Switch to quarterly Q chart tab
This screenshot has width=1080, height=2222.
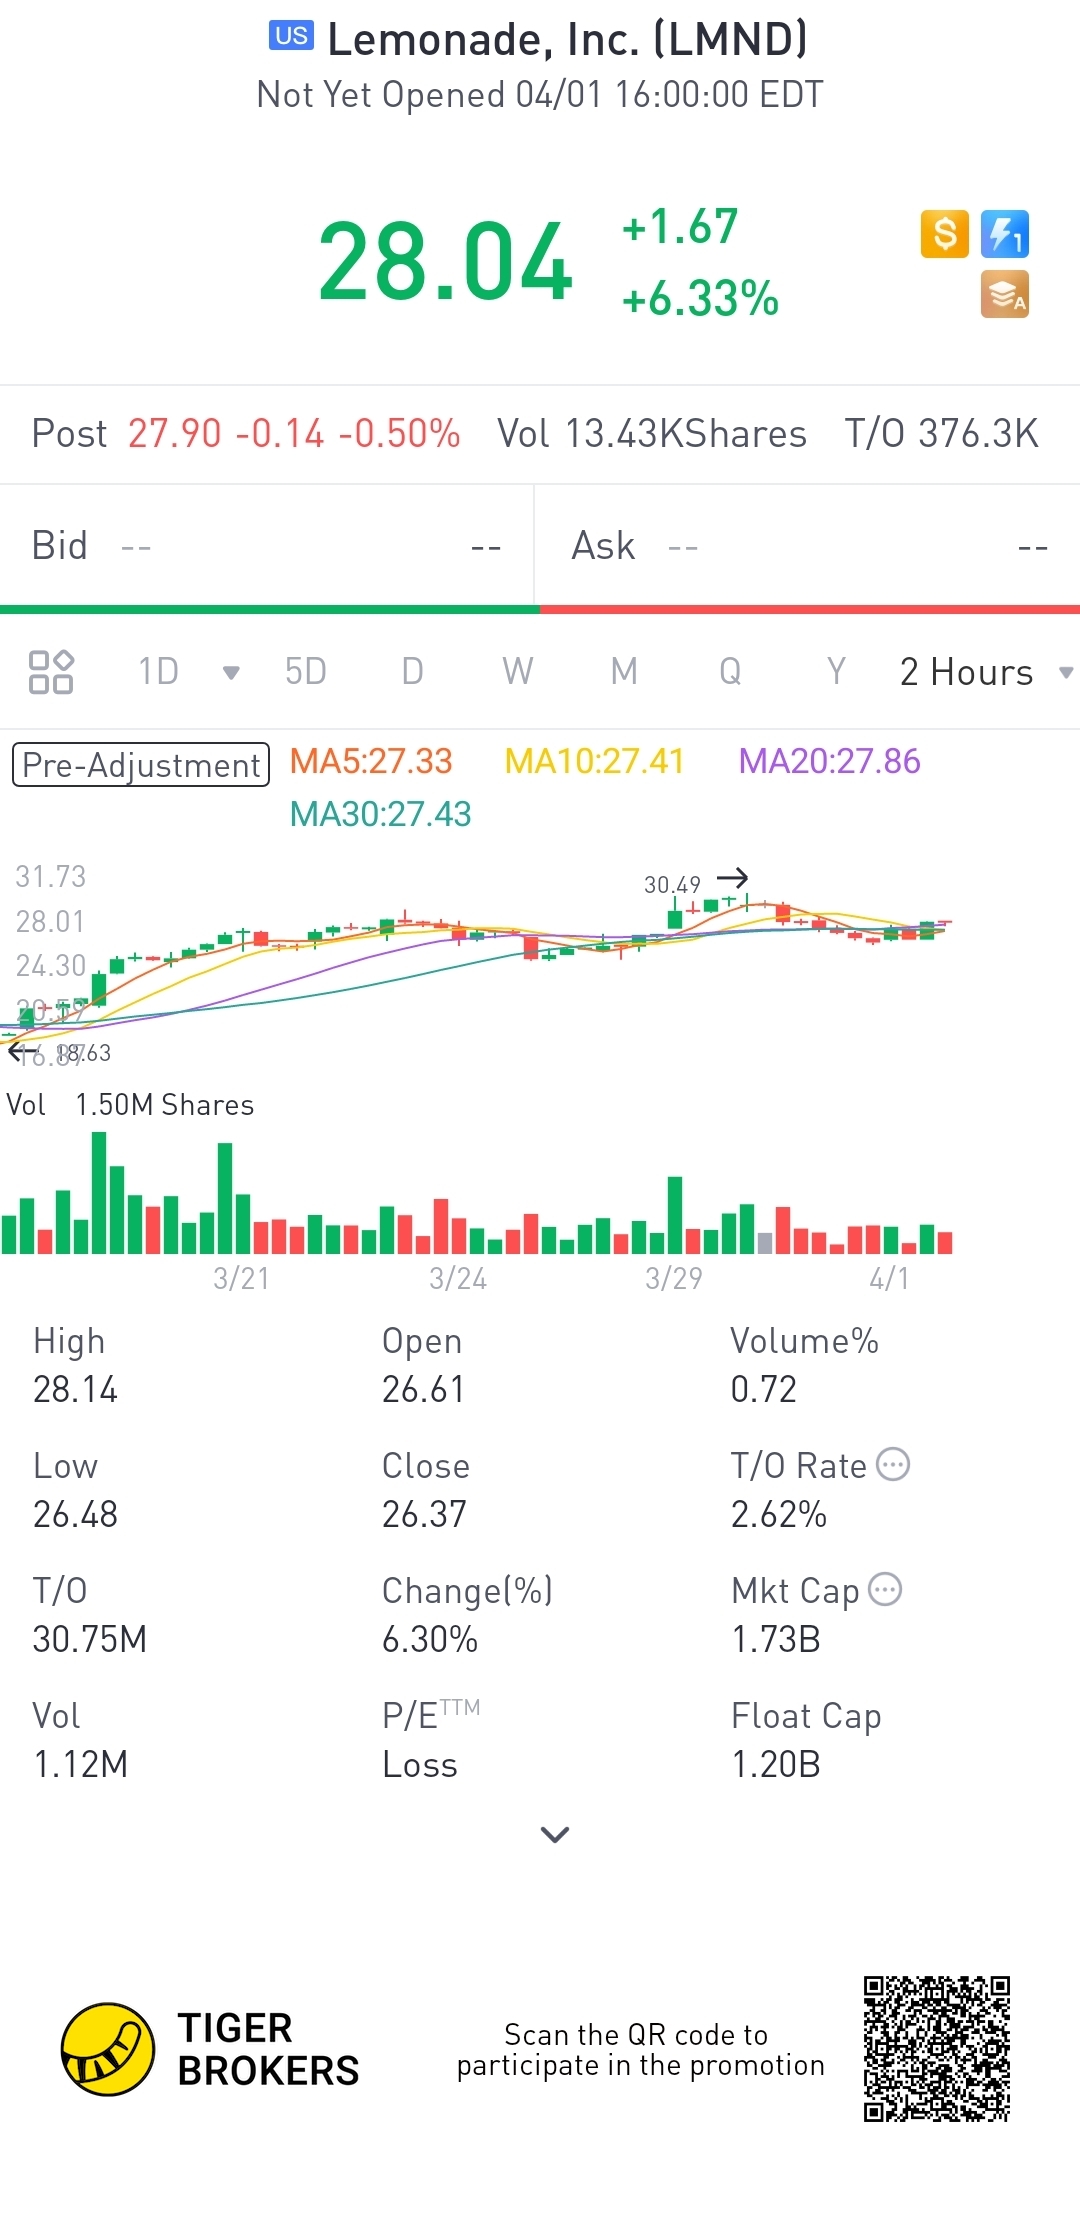(x=730, y=672)
